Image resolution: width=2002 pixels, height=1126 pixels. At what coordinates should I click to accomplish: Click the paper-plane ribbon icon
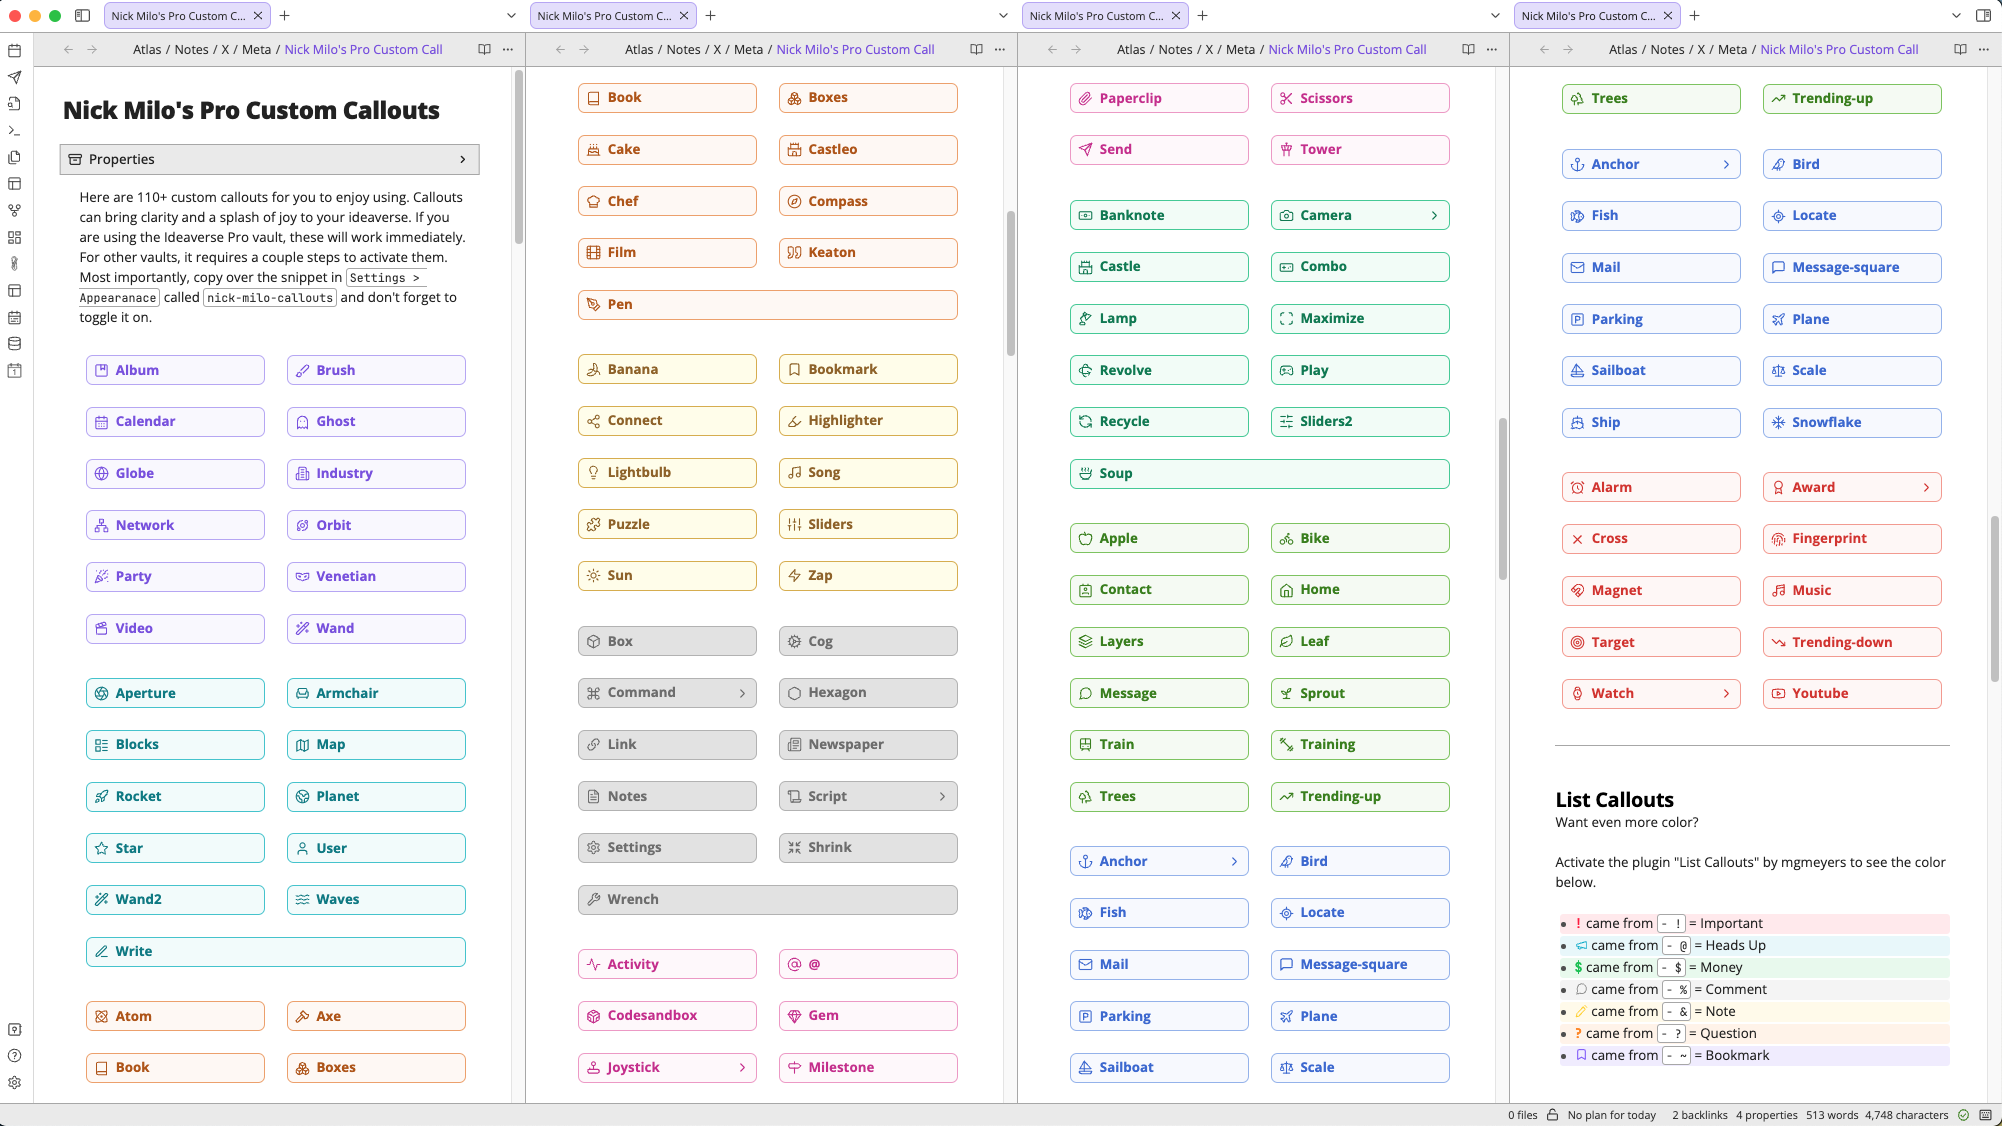coord(14,77)
